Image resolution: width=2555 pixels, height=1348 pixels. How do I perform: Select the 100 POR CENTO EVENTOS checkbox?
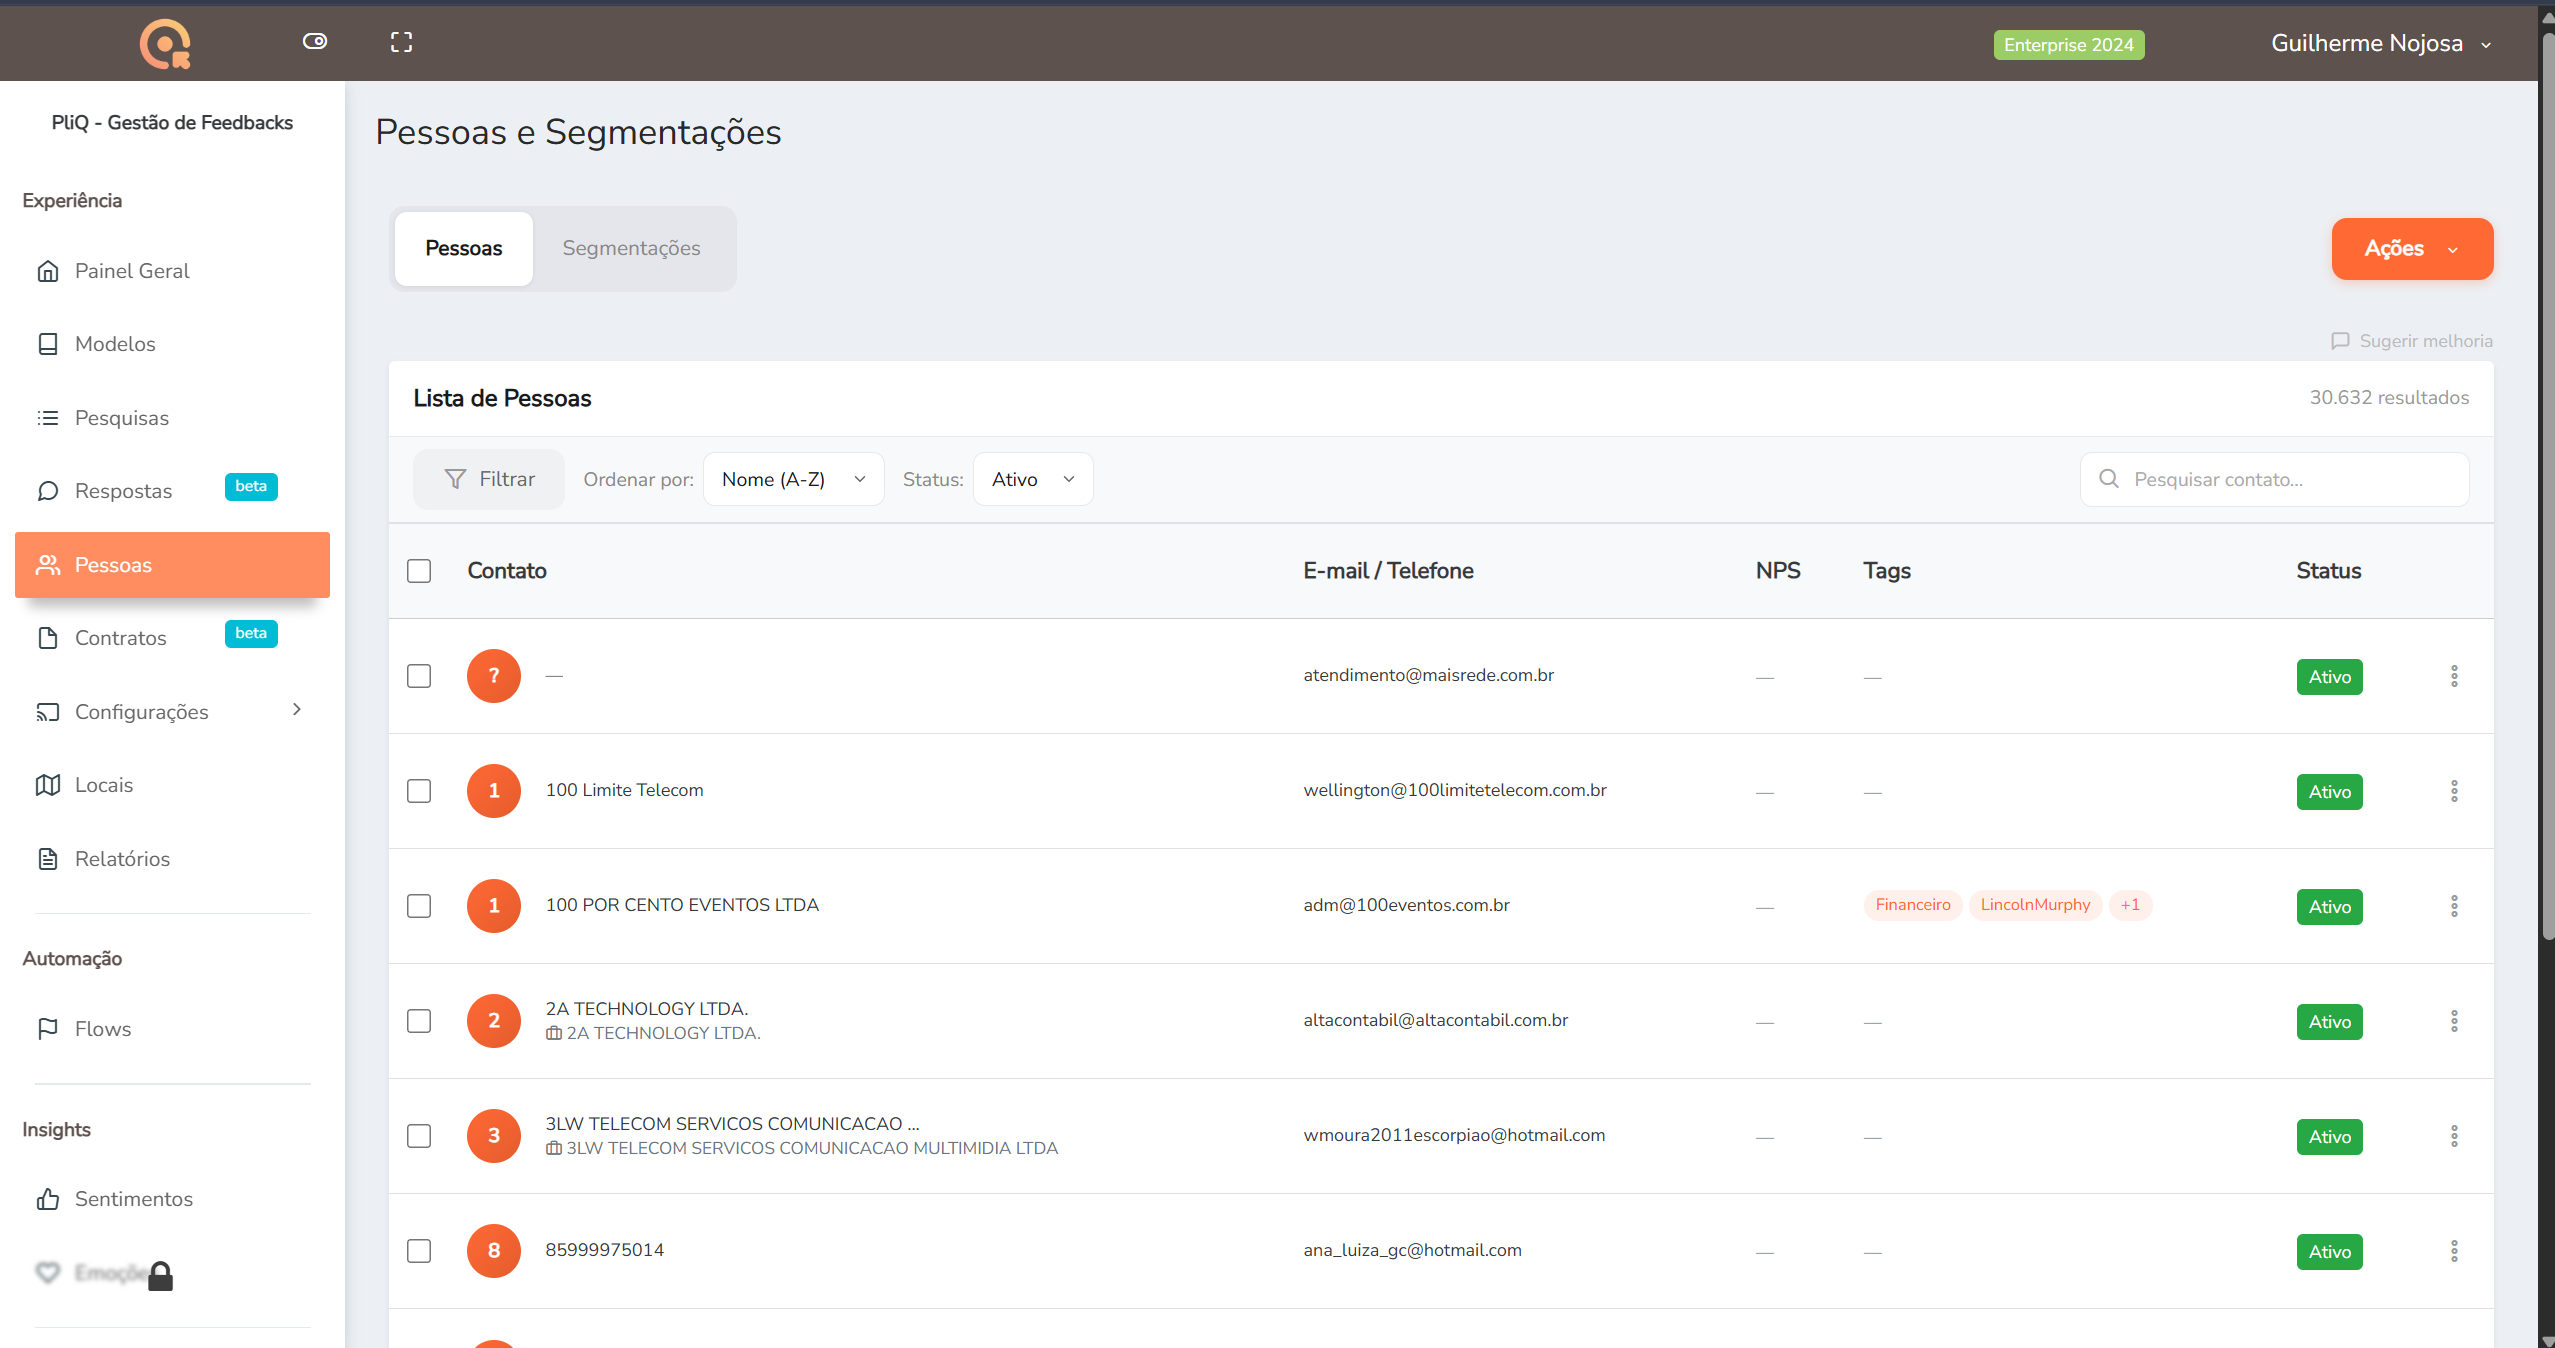(x=419, y=906)
